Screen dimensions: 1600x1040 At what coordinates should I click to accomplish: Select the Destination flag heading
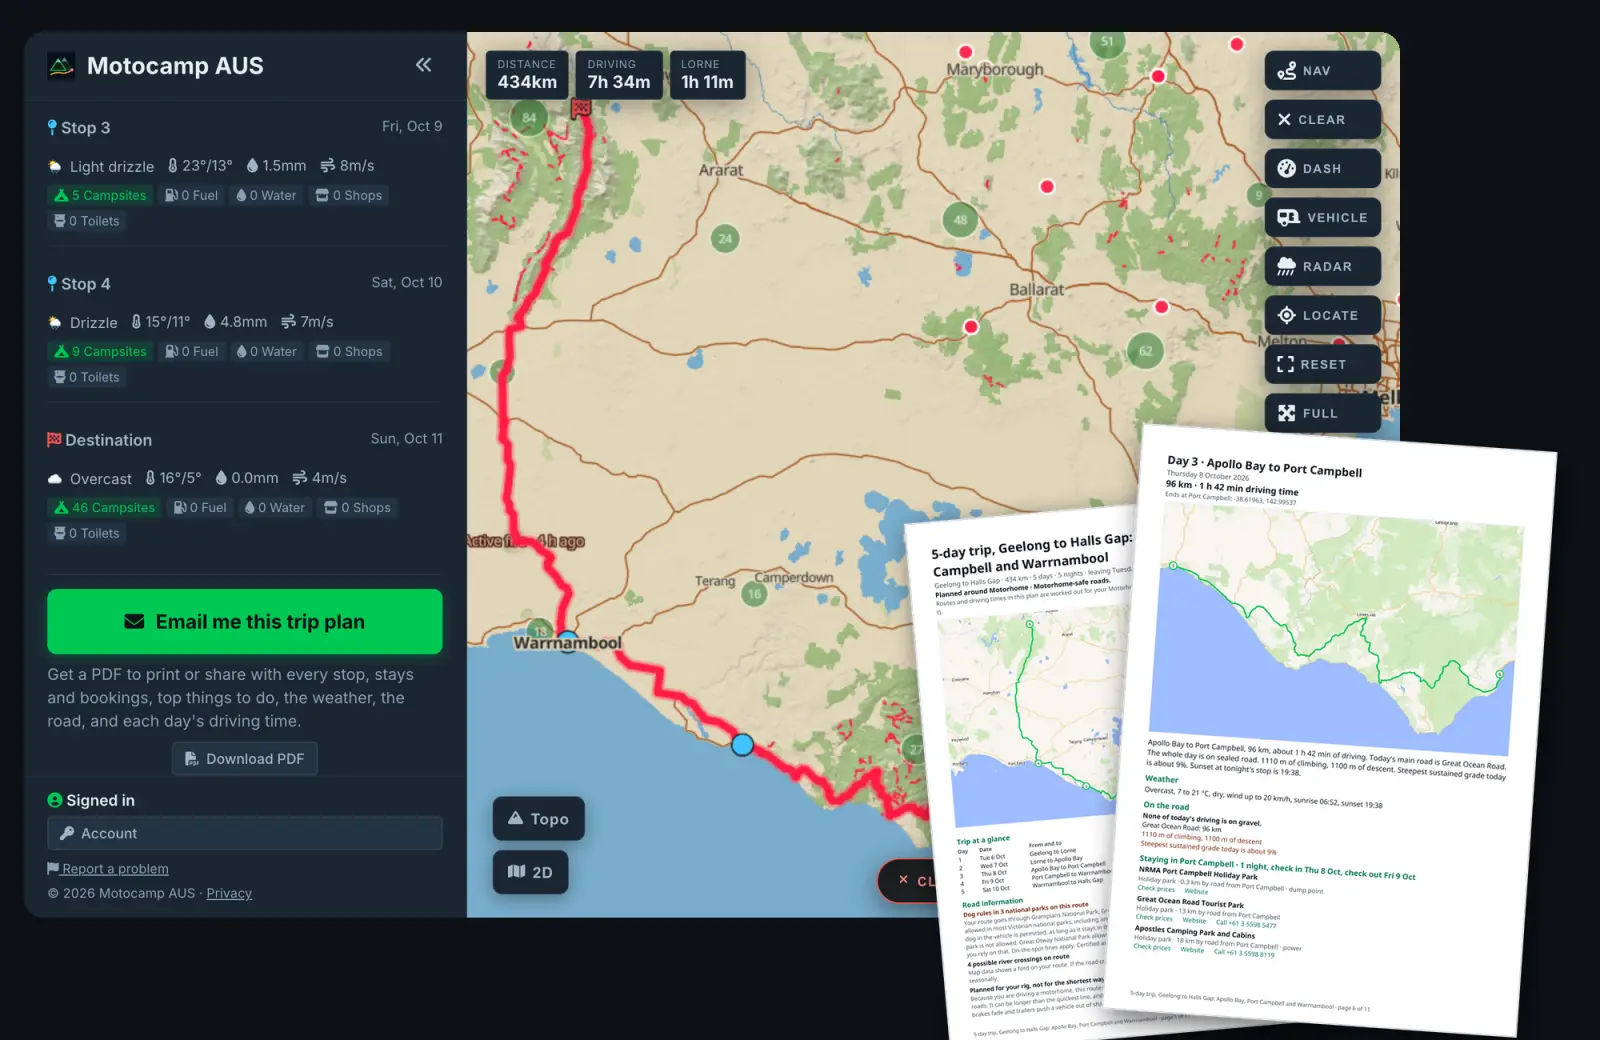point(99,440)
